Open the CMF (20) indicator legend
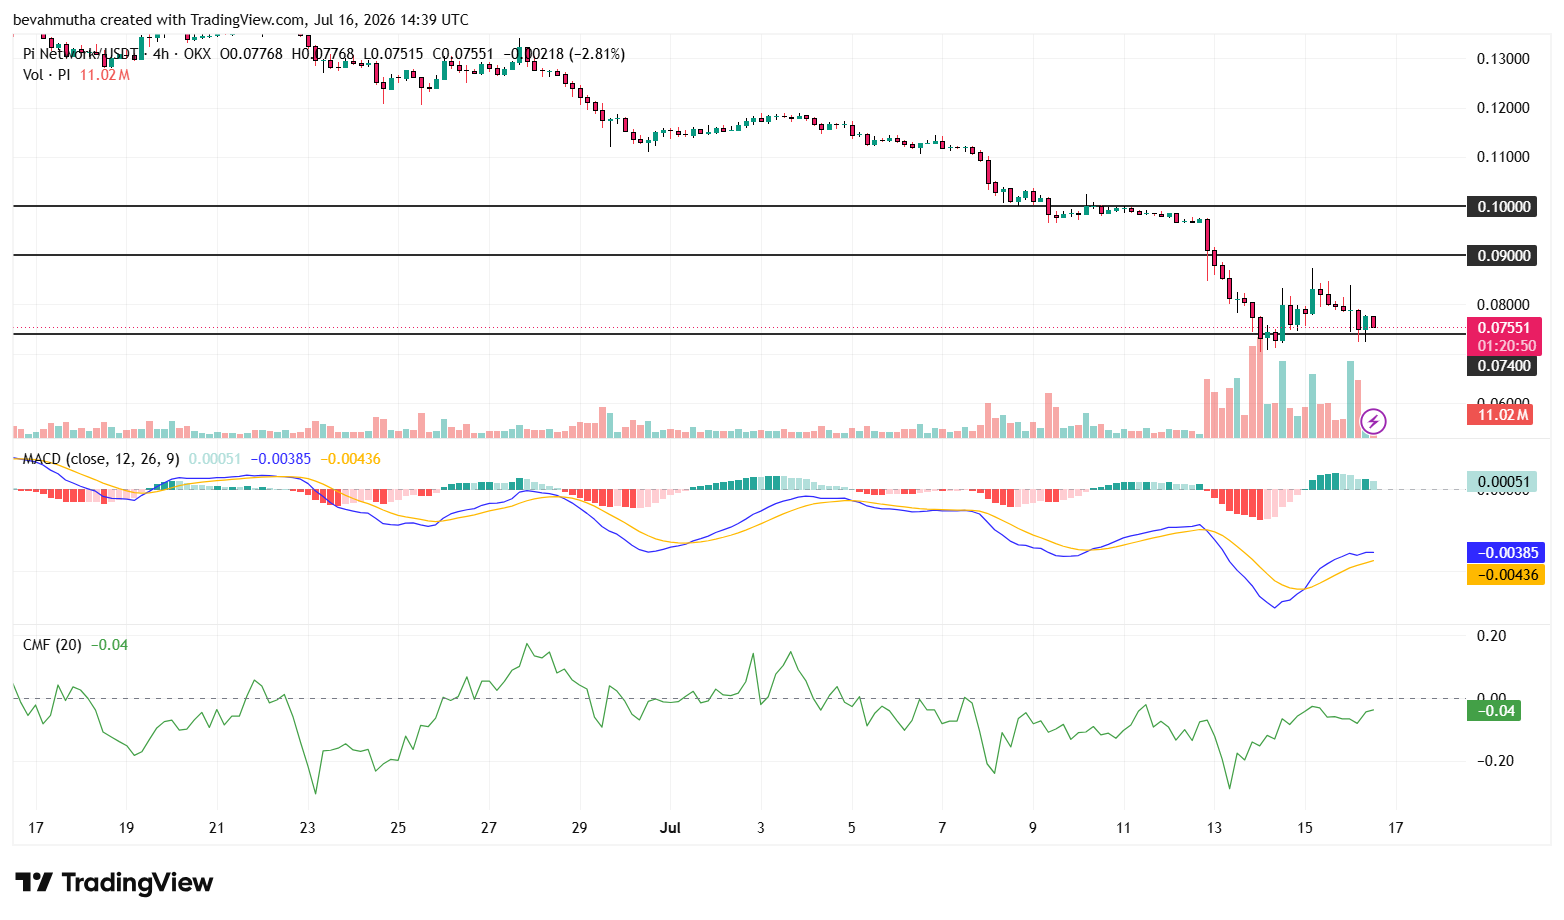Viewport: 1564px width, 920px height. click(x=52, y=645)
